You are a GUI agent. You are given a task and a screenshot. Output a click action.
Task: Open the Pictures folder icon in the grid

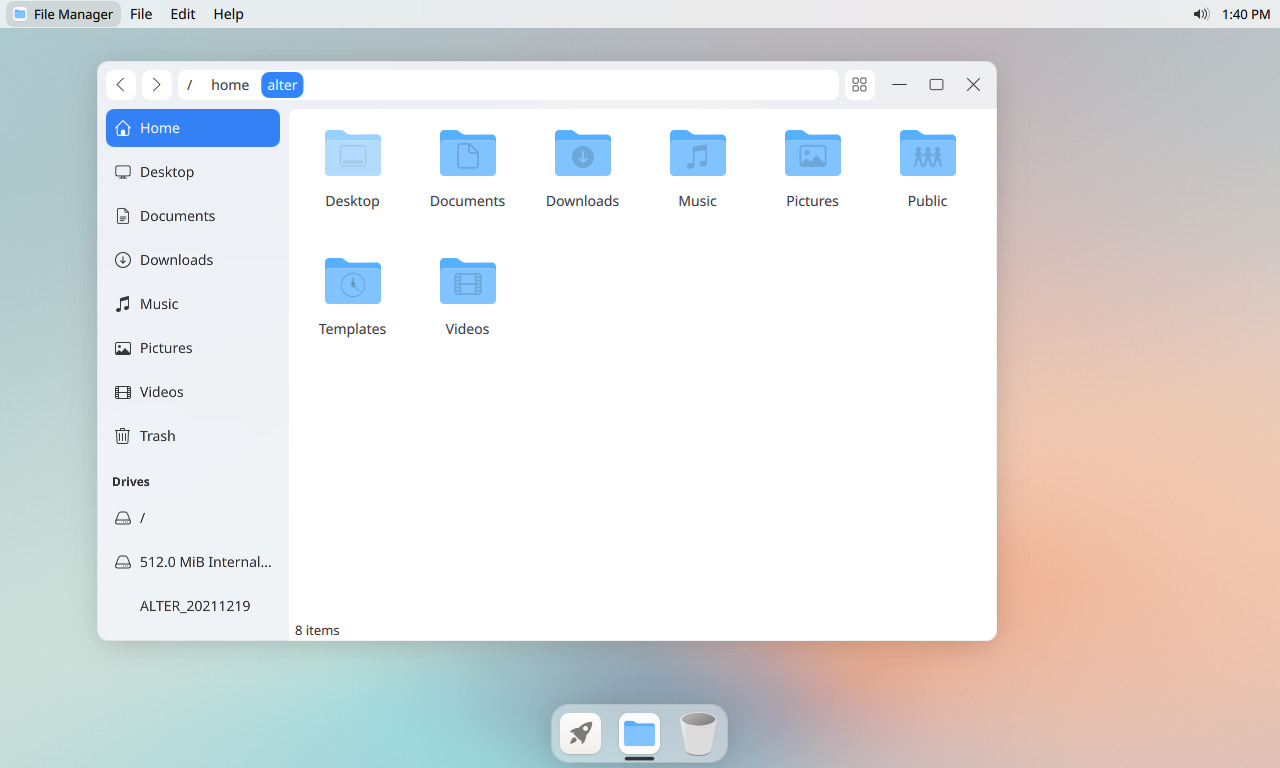pos(813,153)
